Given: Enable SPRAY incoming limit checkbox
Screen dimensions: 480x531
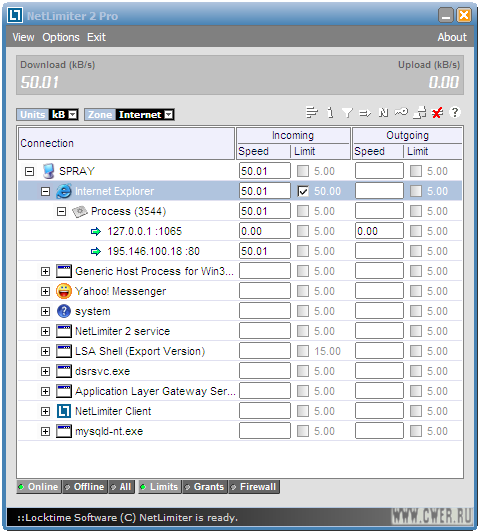Looking at the screenshot, I should pyautogui.click(x=303, y=171).
